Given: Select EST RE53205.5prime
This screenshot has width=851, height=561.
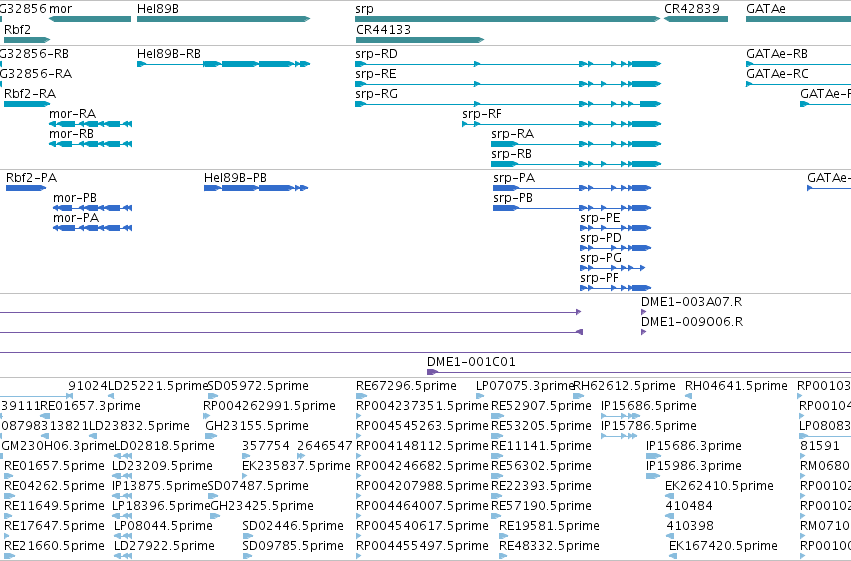Looking at the screenshot, I should 541,426.
